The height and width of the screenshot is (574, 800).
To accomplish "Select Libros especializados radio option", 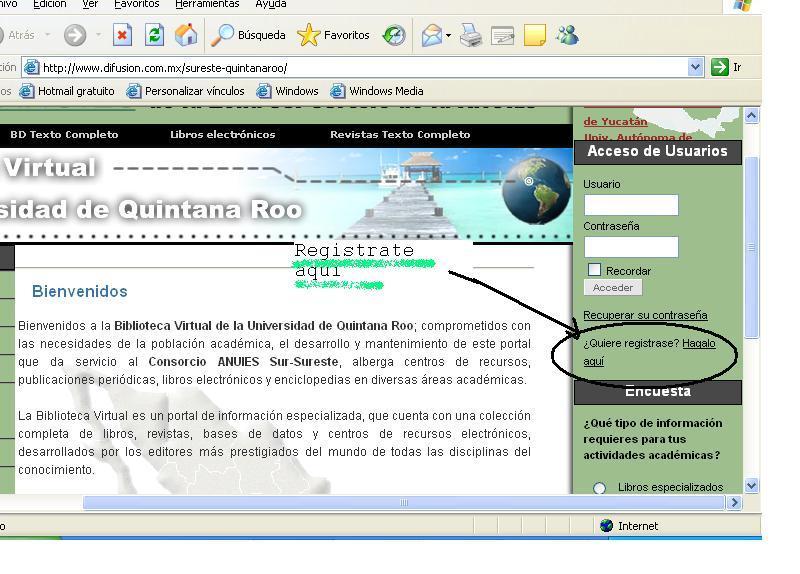I will coord(599,488).
